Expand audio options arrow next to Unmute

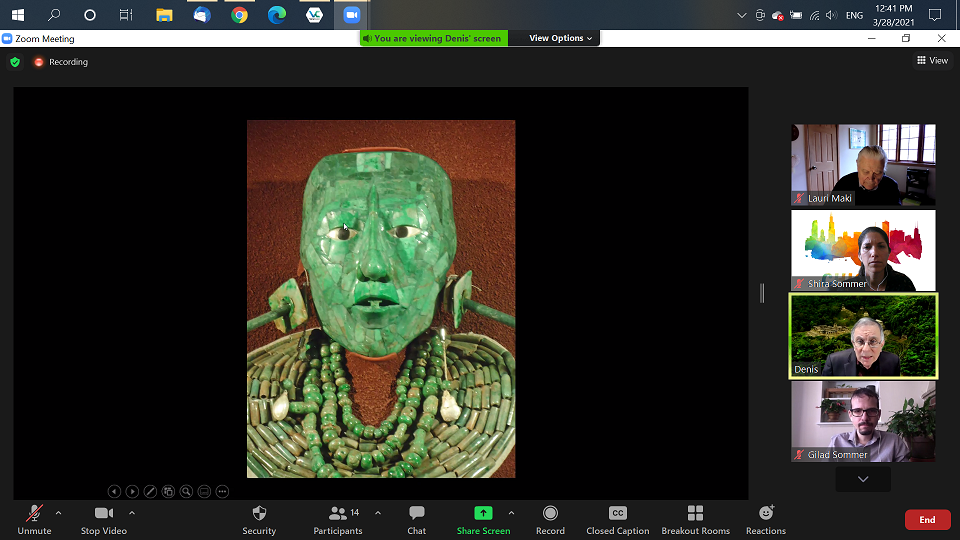(58, 513)
